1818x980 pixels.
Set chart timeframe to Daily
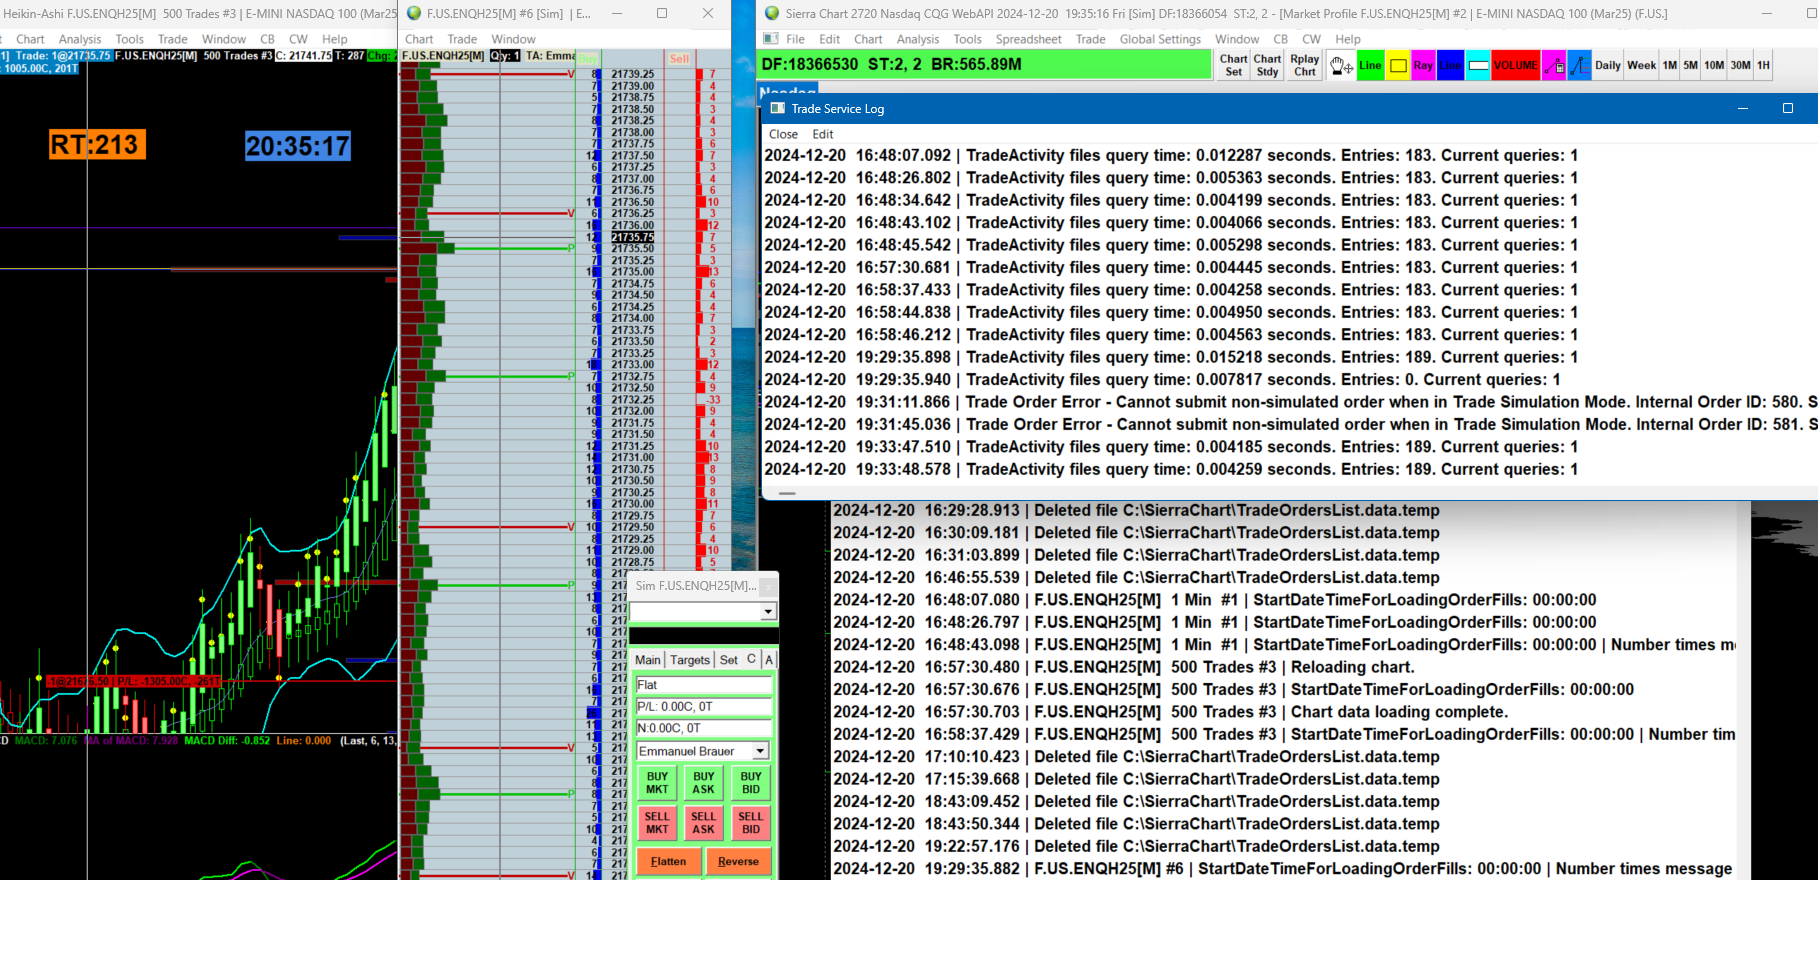(1608, 66)
